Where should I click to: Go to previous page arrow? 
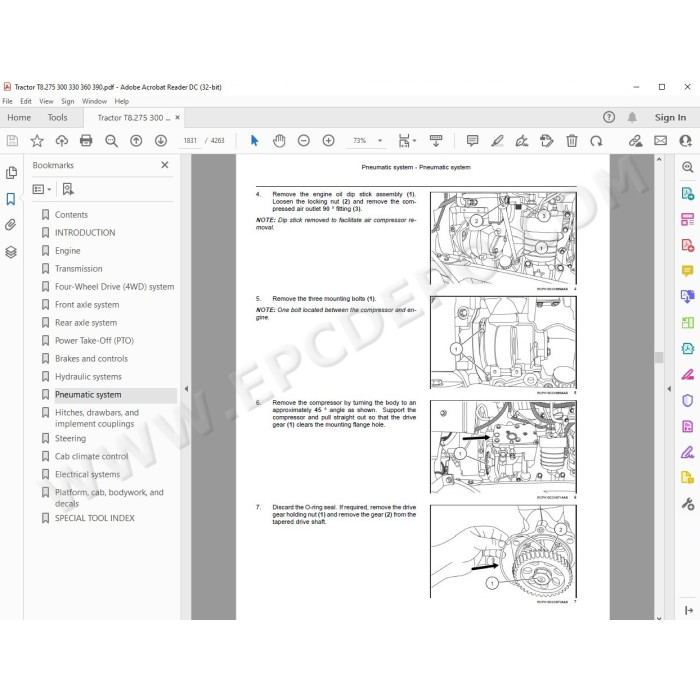[x=136, y=141]
